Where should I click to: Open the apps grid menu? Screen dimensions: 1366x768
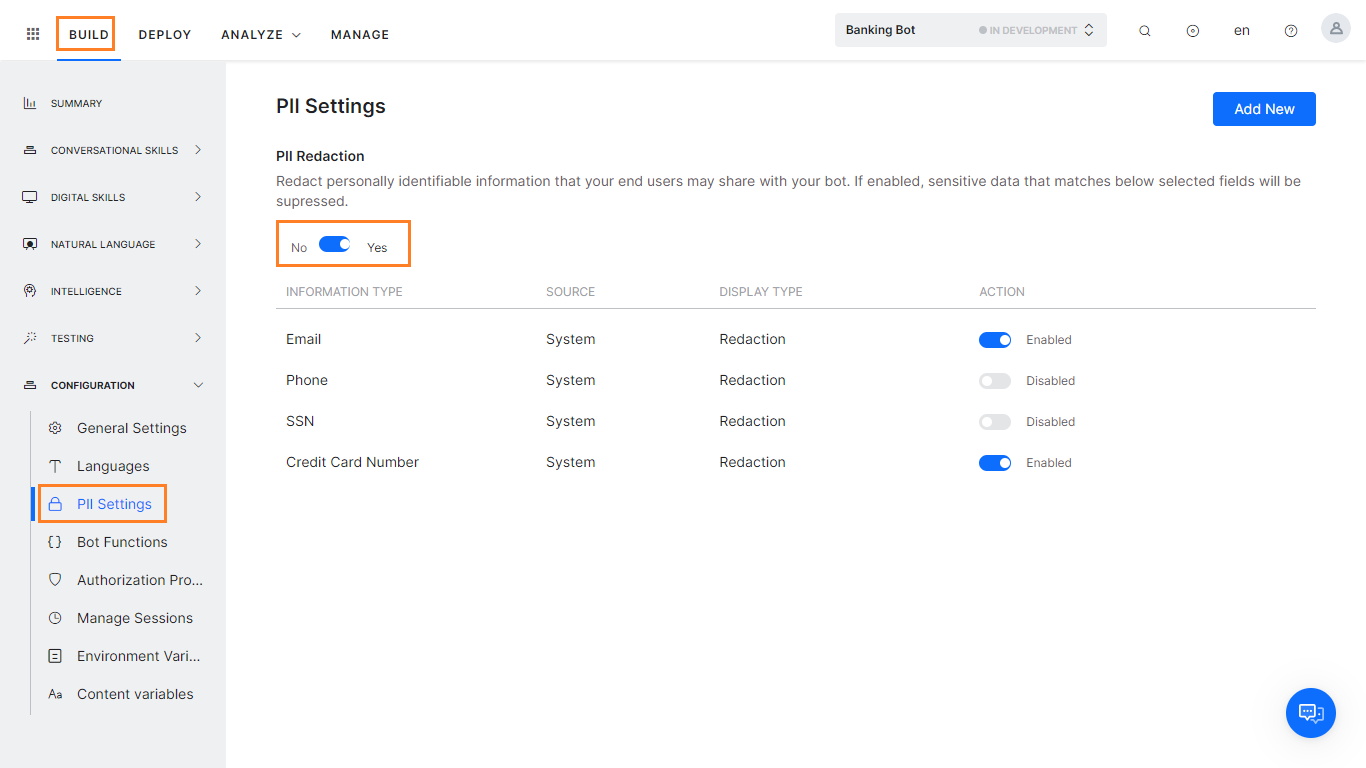32,33
